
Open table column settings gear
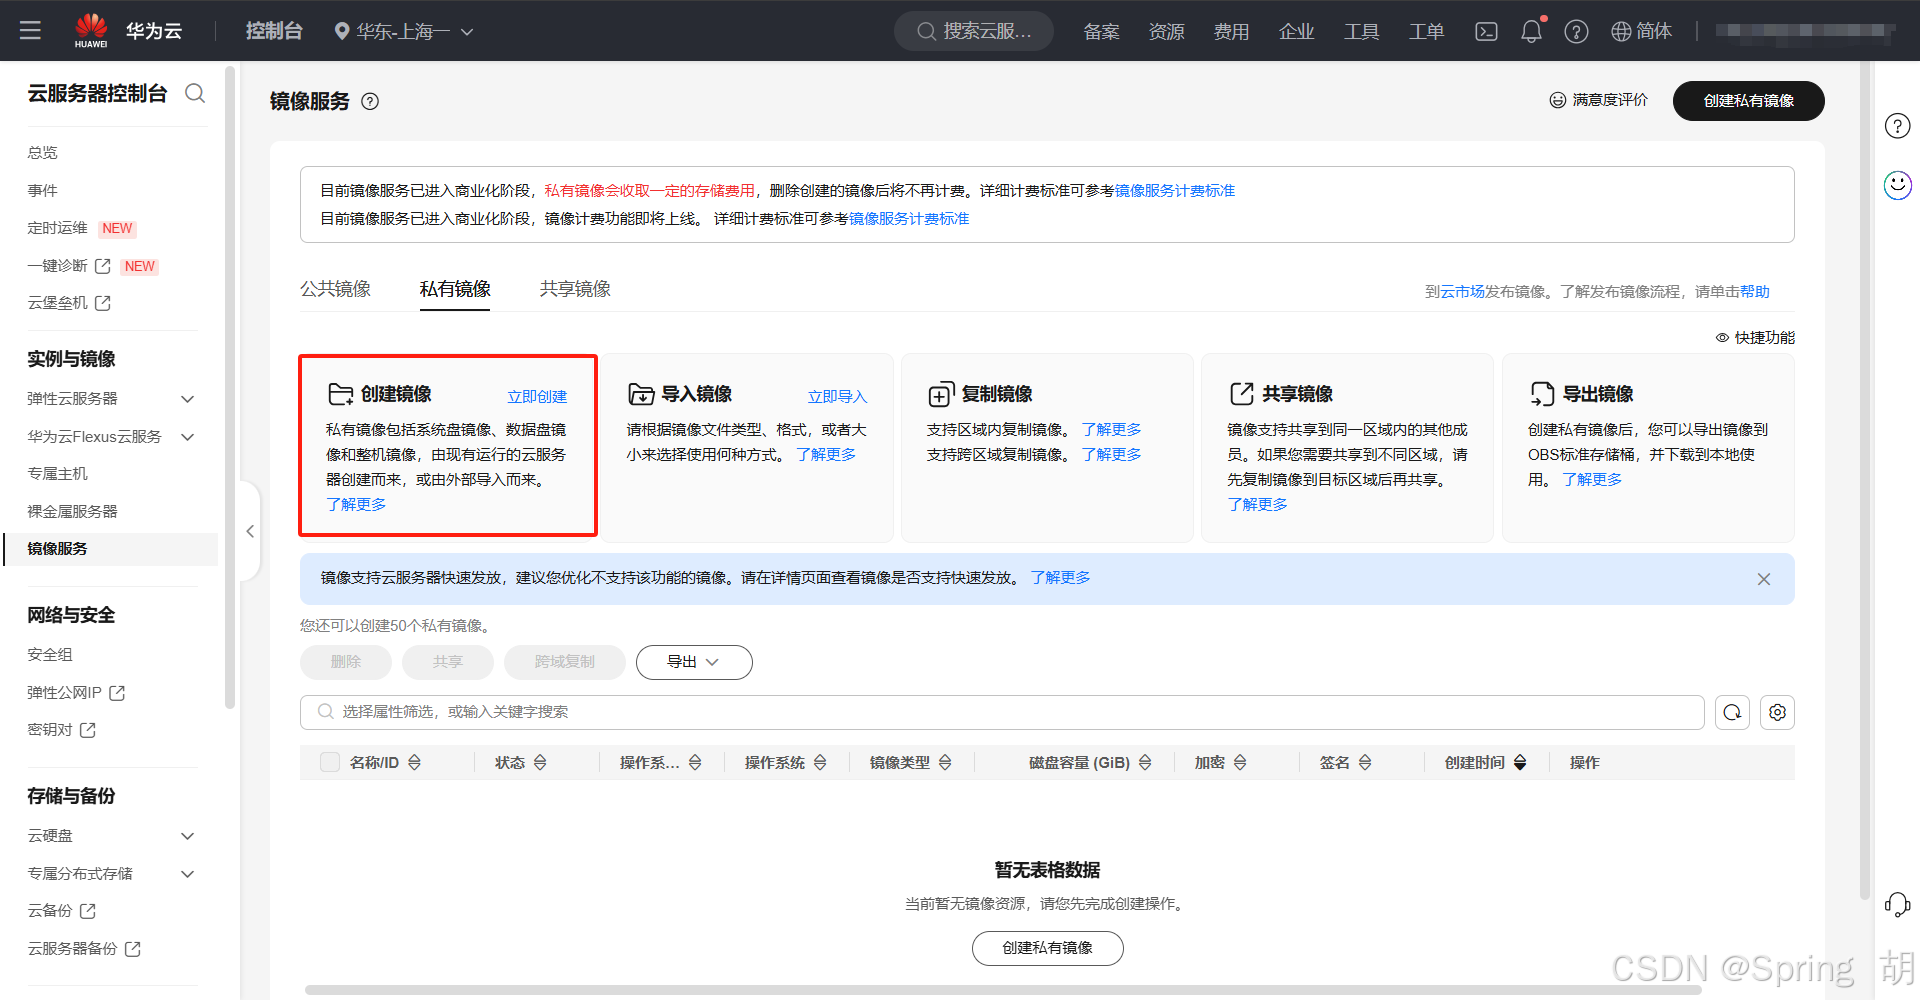pos(1777,712)
